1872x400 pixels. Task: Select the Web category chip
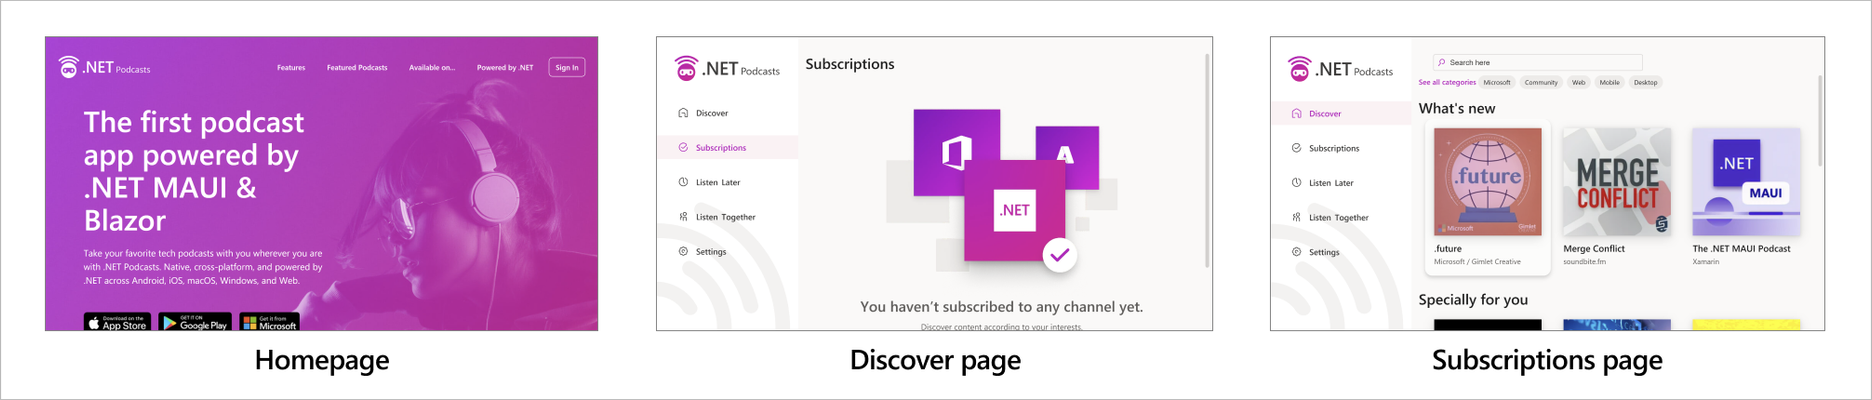[1578, 82]
